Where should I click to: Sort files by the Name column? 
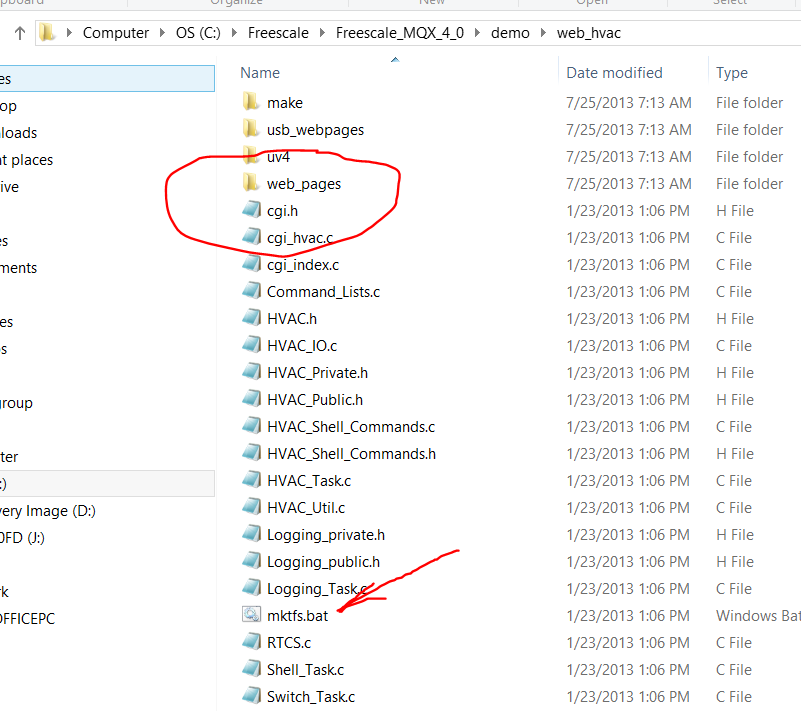click(260, 73)
